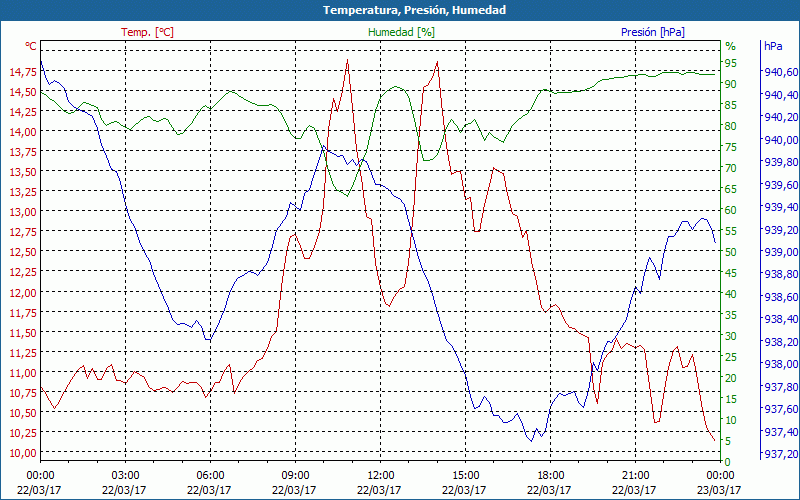Click the 18:00 time axis label

click(550, 475)
